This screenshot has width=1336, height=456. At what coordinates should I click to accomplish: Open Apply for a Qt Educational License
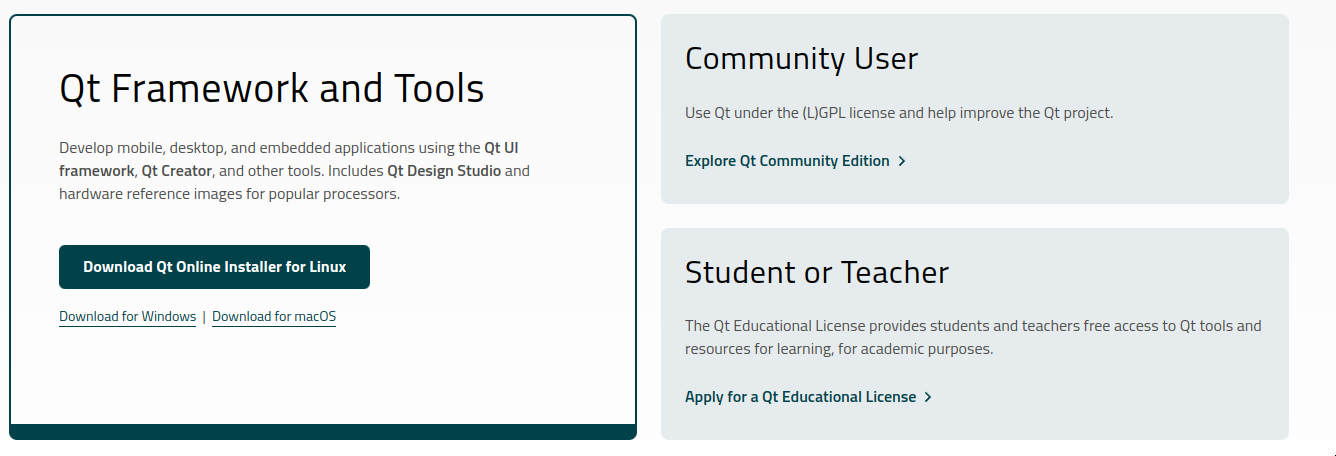800,397
